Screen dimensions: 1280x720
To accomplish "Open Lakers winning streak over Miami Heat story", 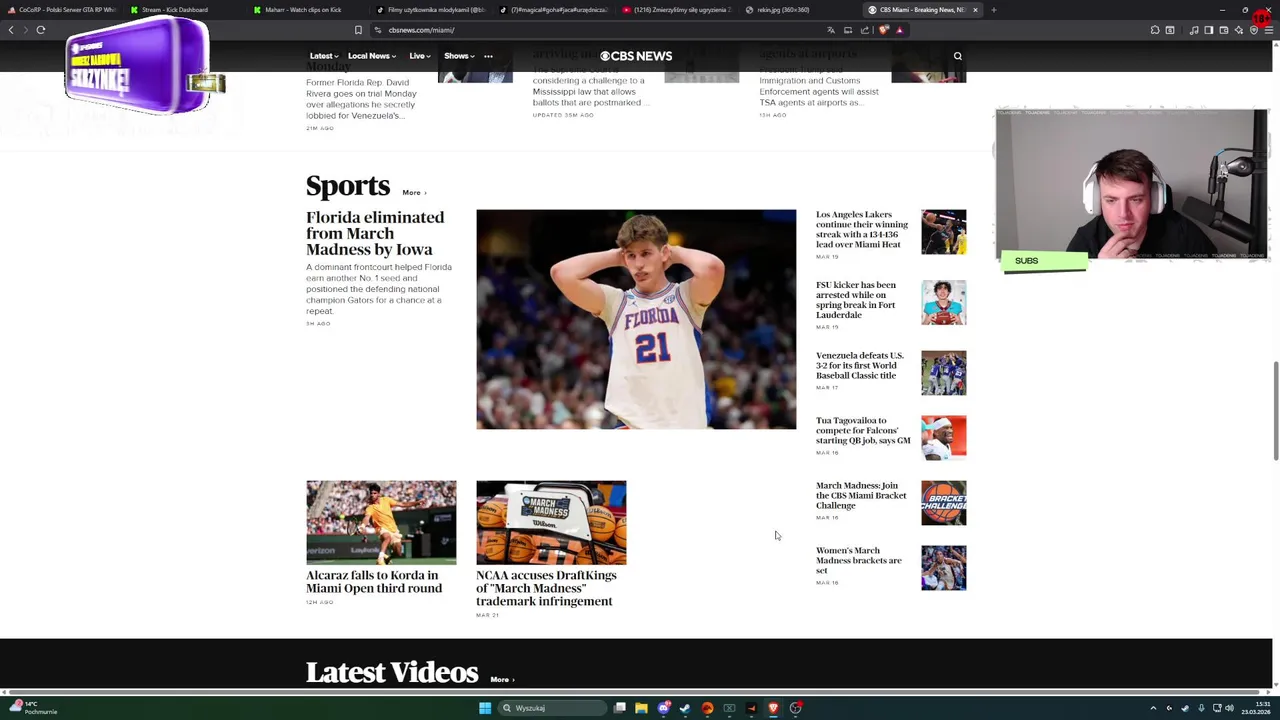I will click(862, 229).
